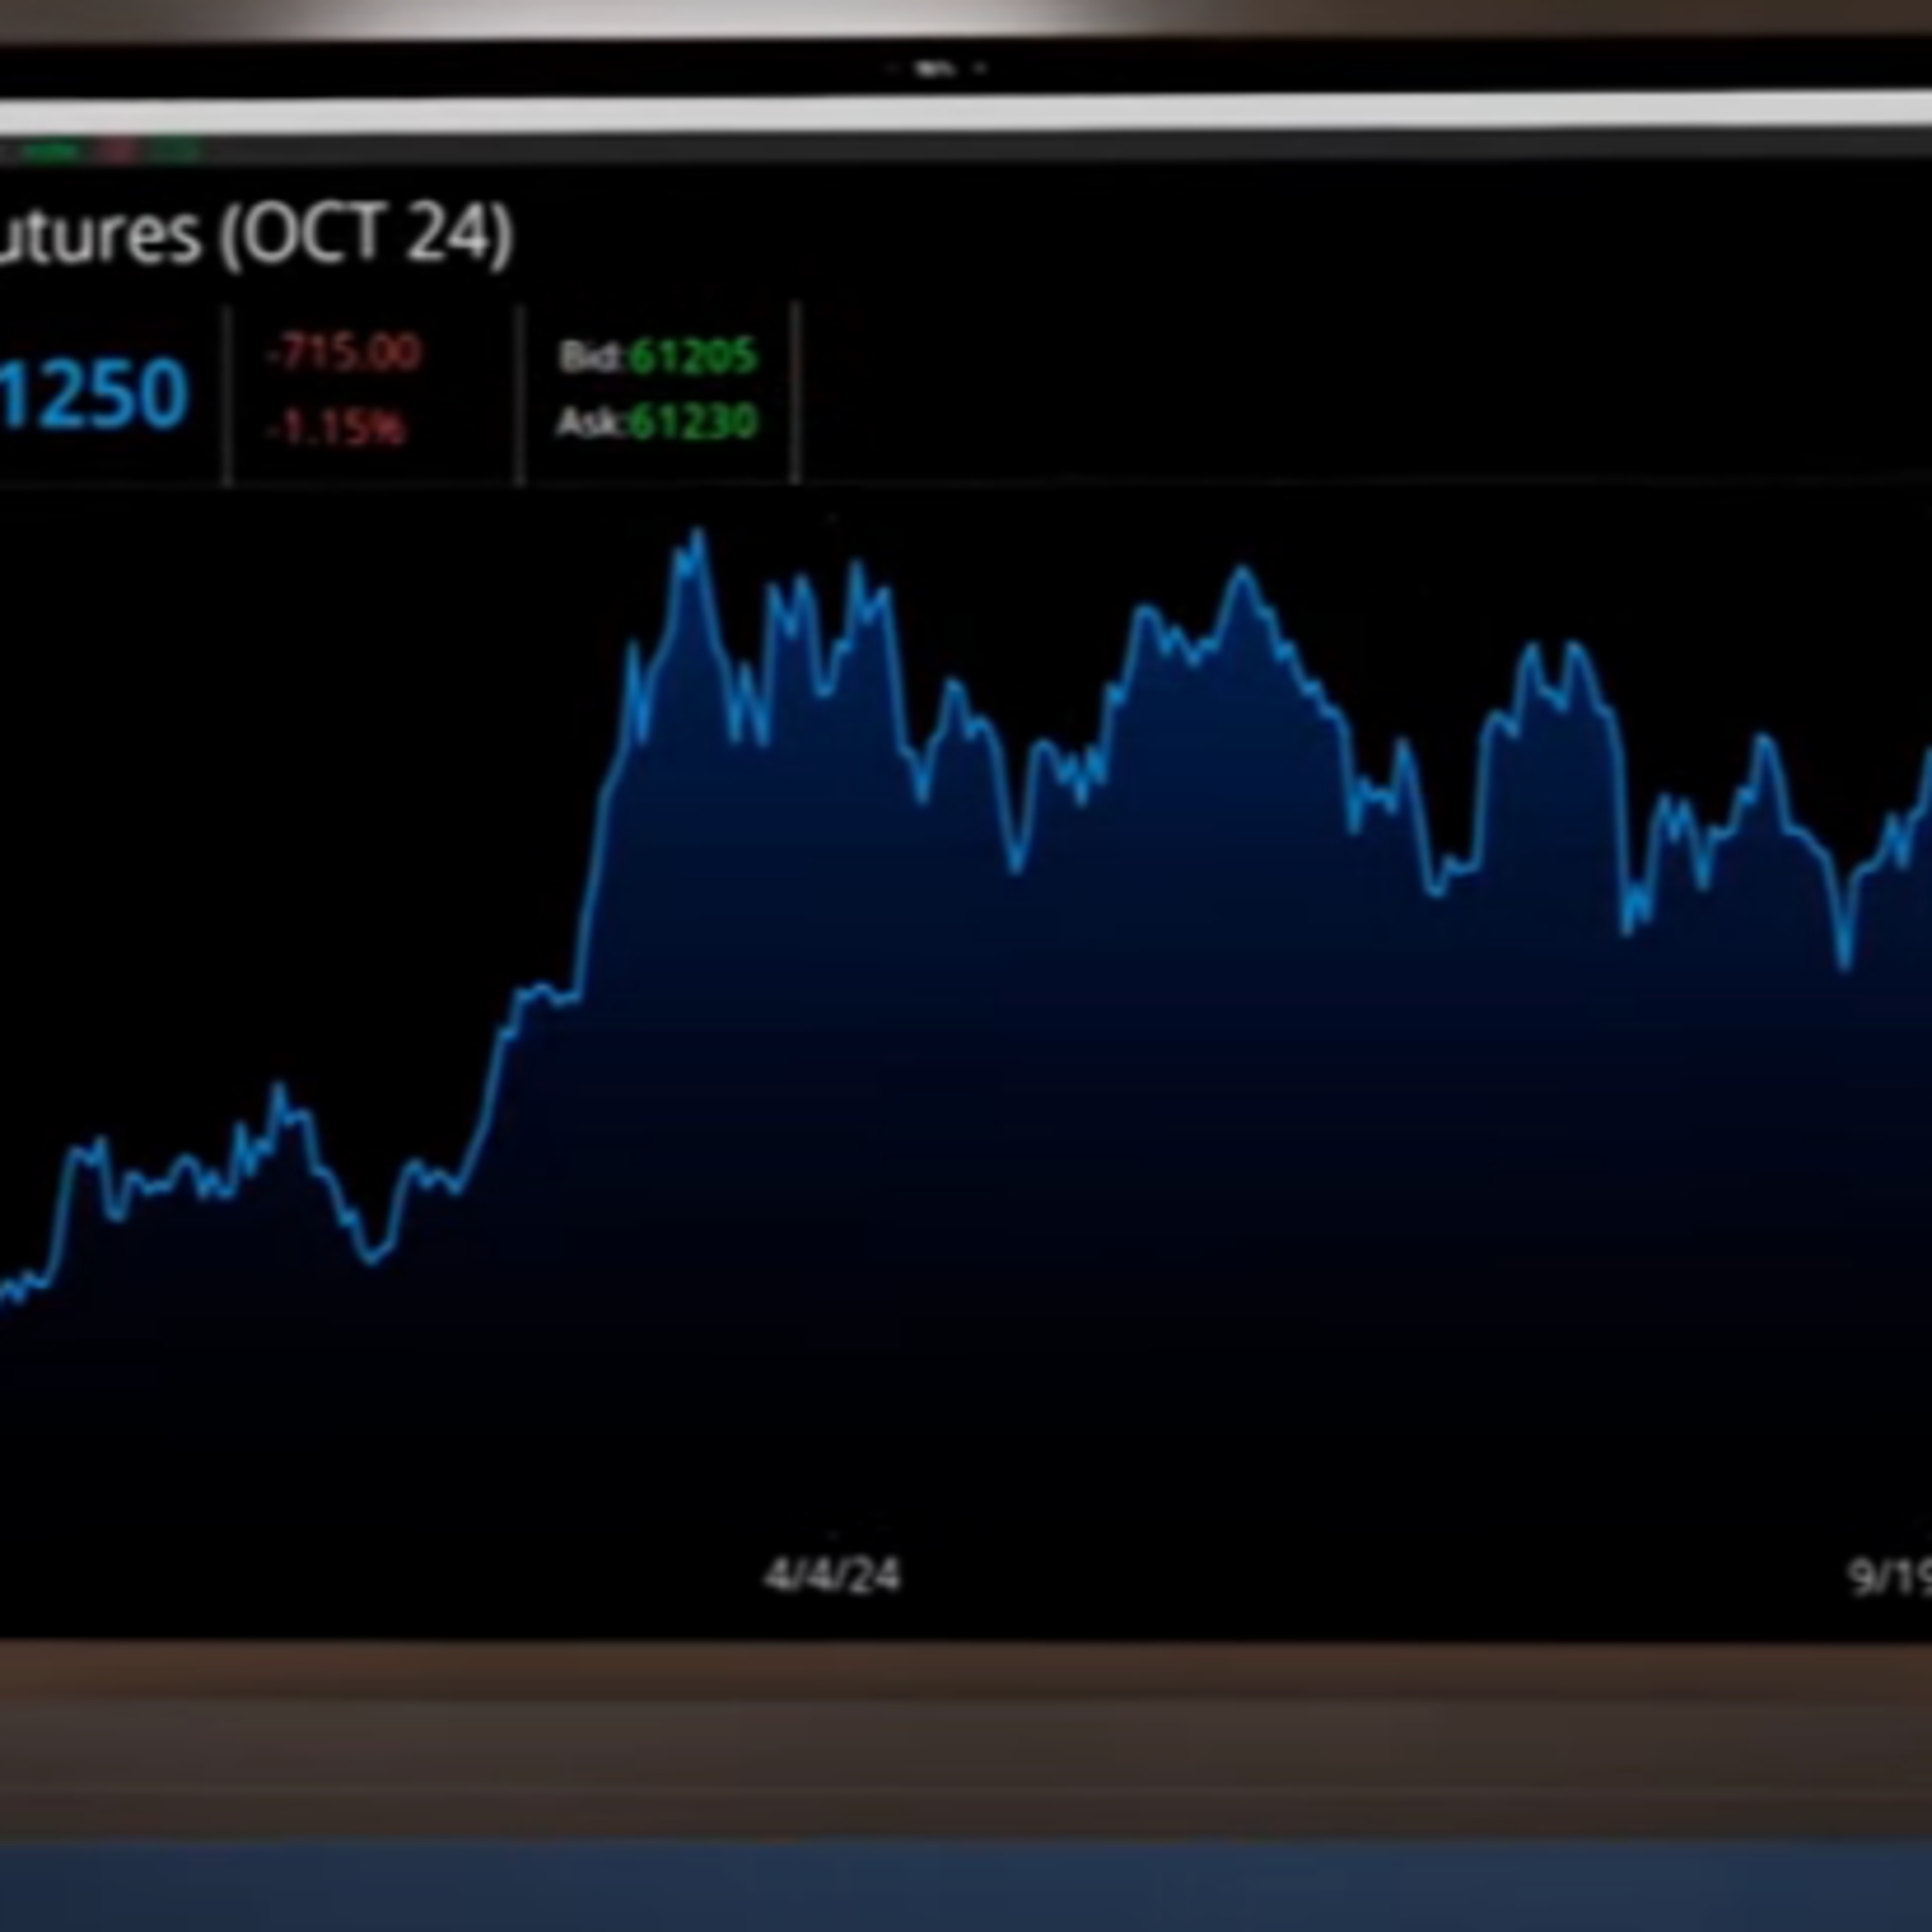Select the last price ending in 1250
Screen dimensions: 1932x1932
[x=95, y=393]
